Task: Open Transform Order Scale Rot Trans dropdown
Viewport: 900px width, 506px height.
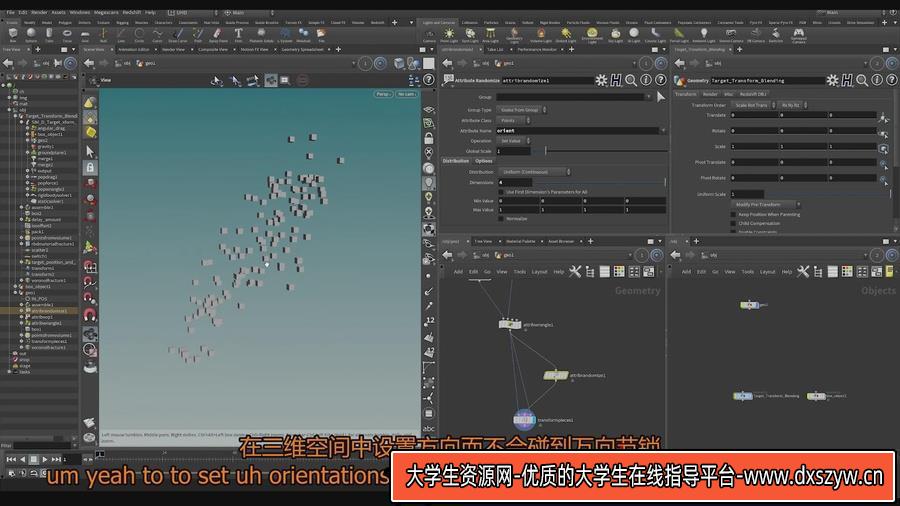Action: (754, 105)
